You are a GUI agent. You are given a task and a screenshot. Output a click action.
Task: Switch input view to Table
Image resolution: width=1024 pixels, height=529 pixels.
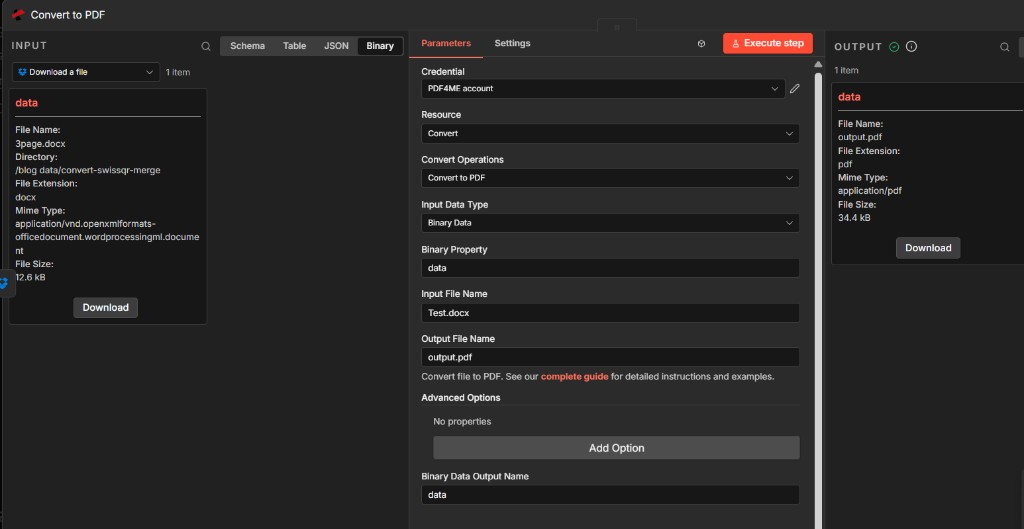point(294,46)
